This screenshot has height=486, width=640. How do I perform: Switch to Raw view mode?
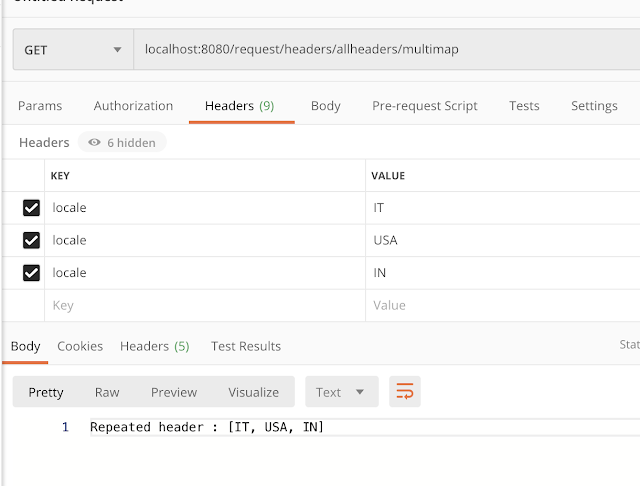[x=107, y=393]
